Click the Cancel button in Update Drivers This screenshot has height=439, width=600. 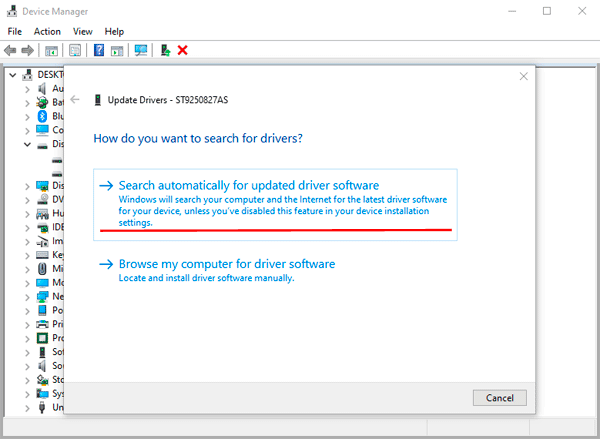[x=500, y=398]
